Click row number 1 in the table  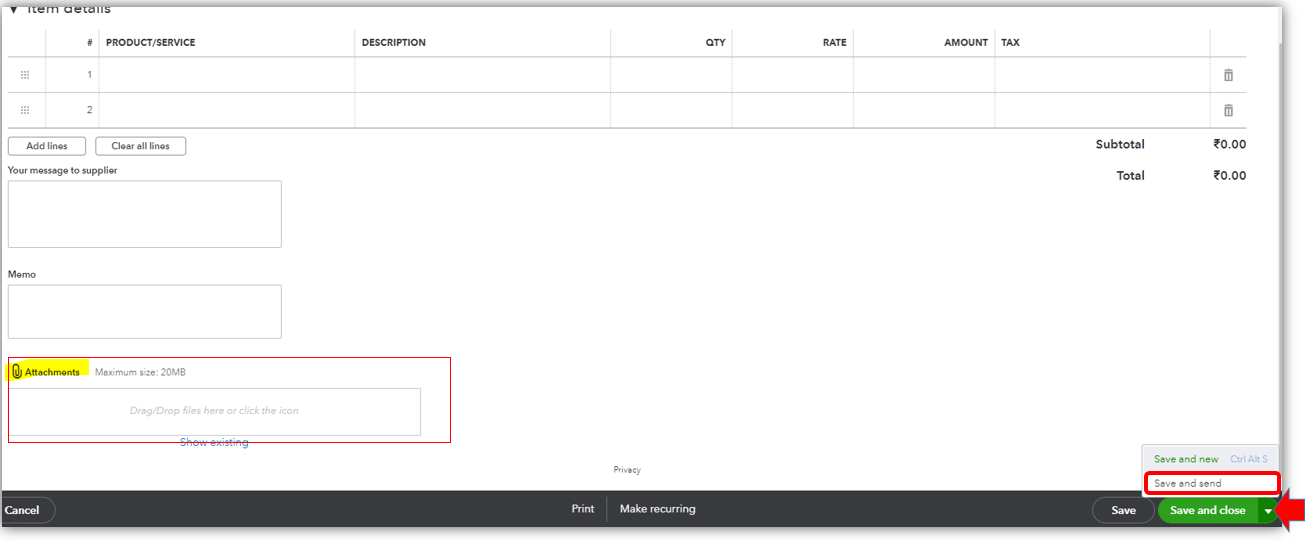(89, 75)
